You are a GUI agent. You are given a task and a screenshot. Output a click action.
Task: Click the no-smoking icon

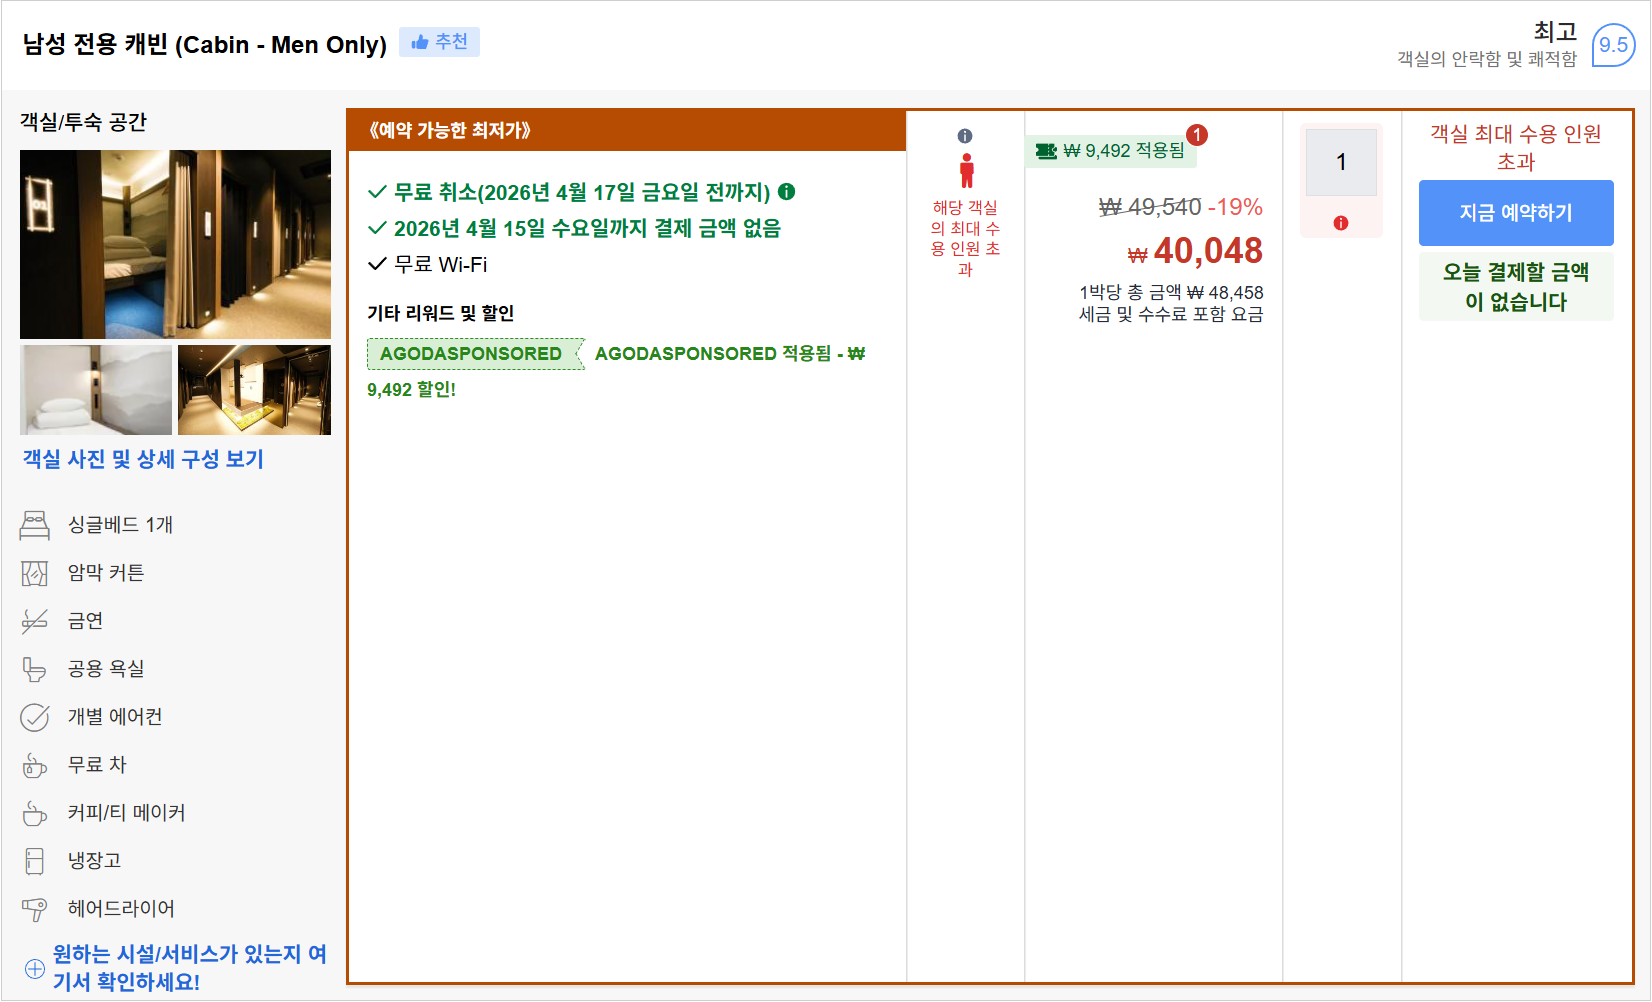(35, 621)
